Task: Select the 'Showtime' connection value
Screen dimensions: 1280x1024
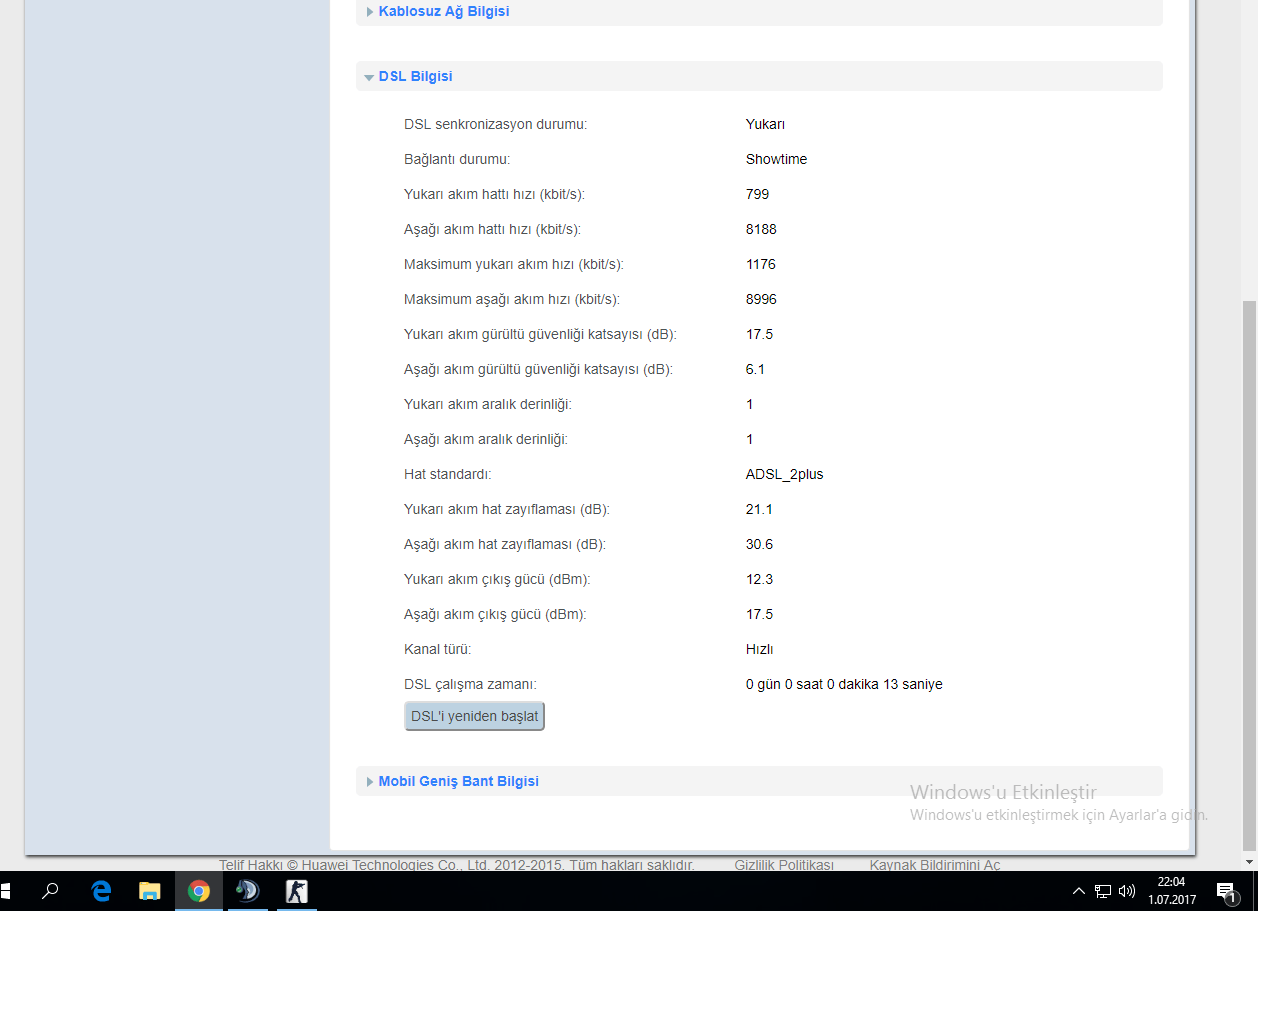Action: pos(776,159)
